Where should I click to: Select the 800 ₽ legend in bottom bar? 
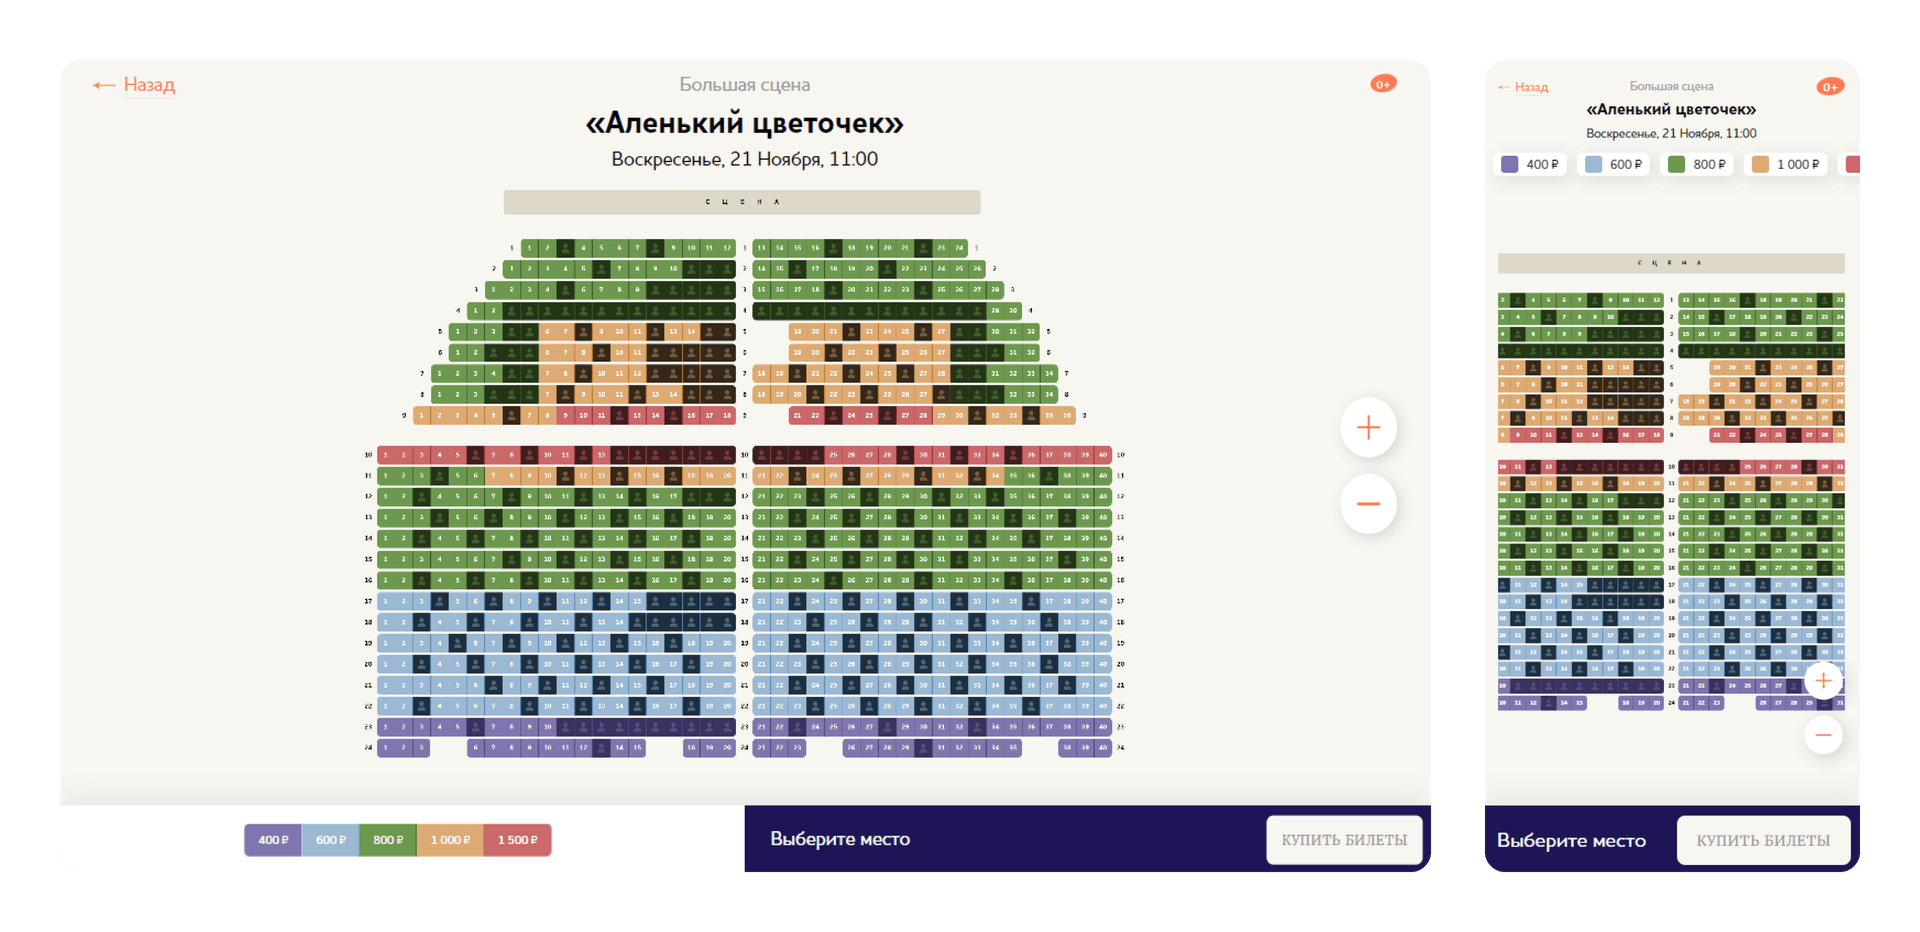[388, 840]
